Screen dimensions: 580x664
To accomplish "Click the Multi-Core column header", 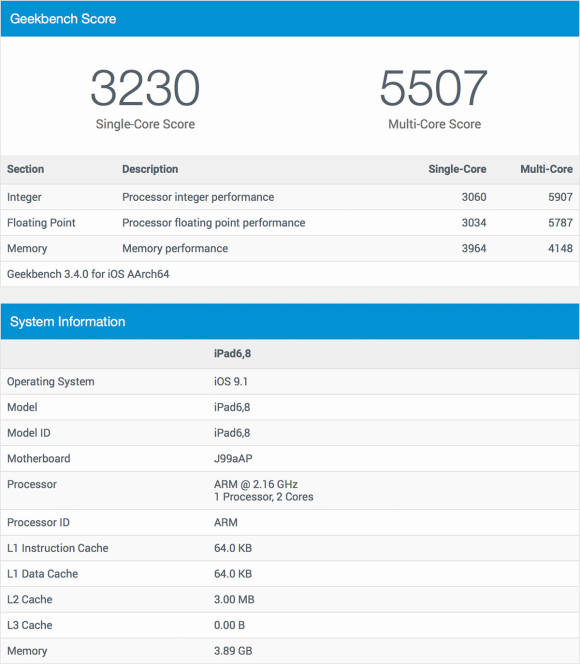I will (x=546, y=169).
